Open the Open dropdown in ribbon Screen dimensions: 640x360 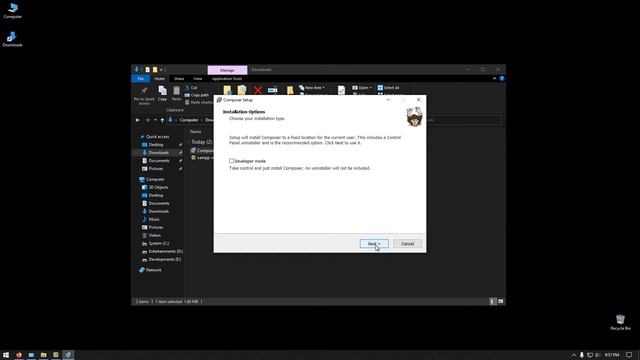coord(362,88)
